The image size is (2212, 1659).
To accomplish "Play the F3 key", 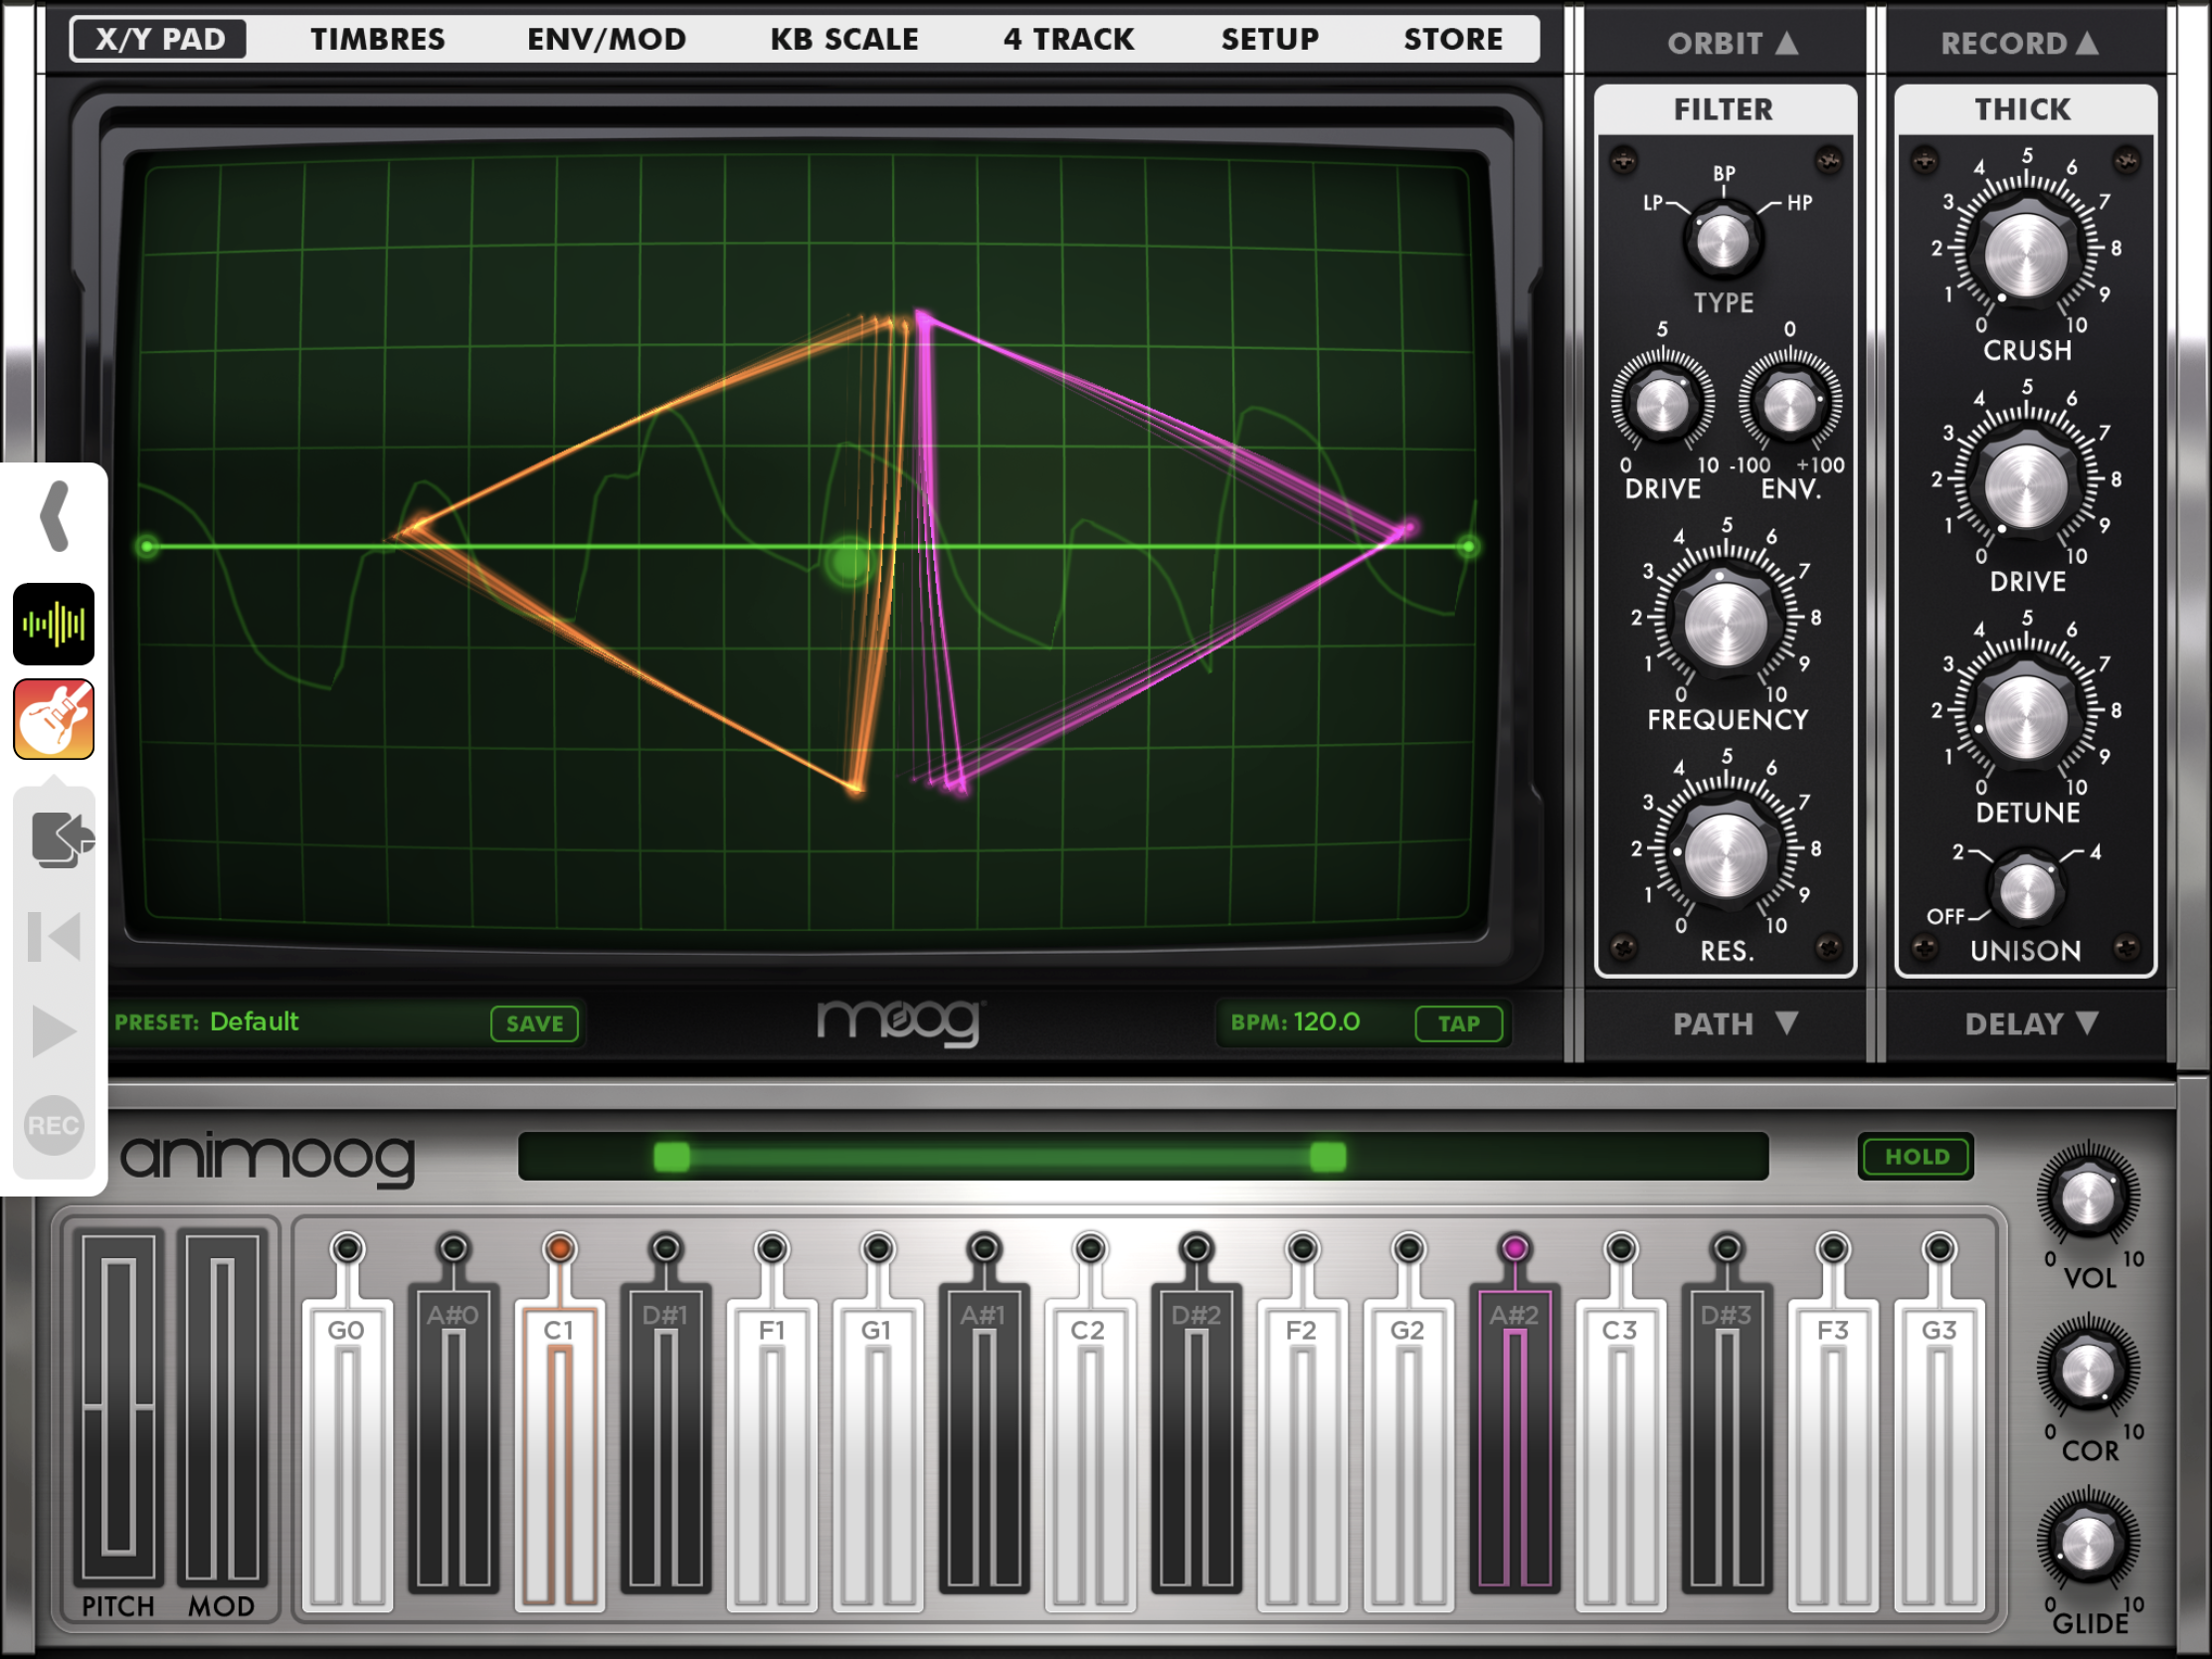I will 1833,1455.
